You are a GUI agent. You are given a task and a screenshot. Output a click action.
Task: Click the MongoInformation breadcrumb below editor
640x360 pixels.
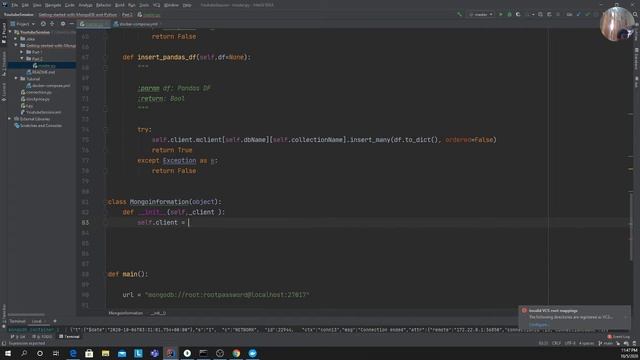coord(126,313)
